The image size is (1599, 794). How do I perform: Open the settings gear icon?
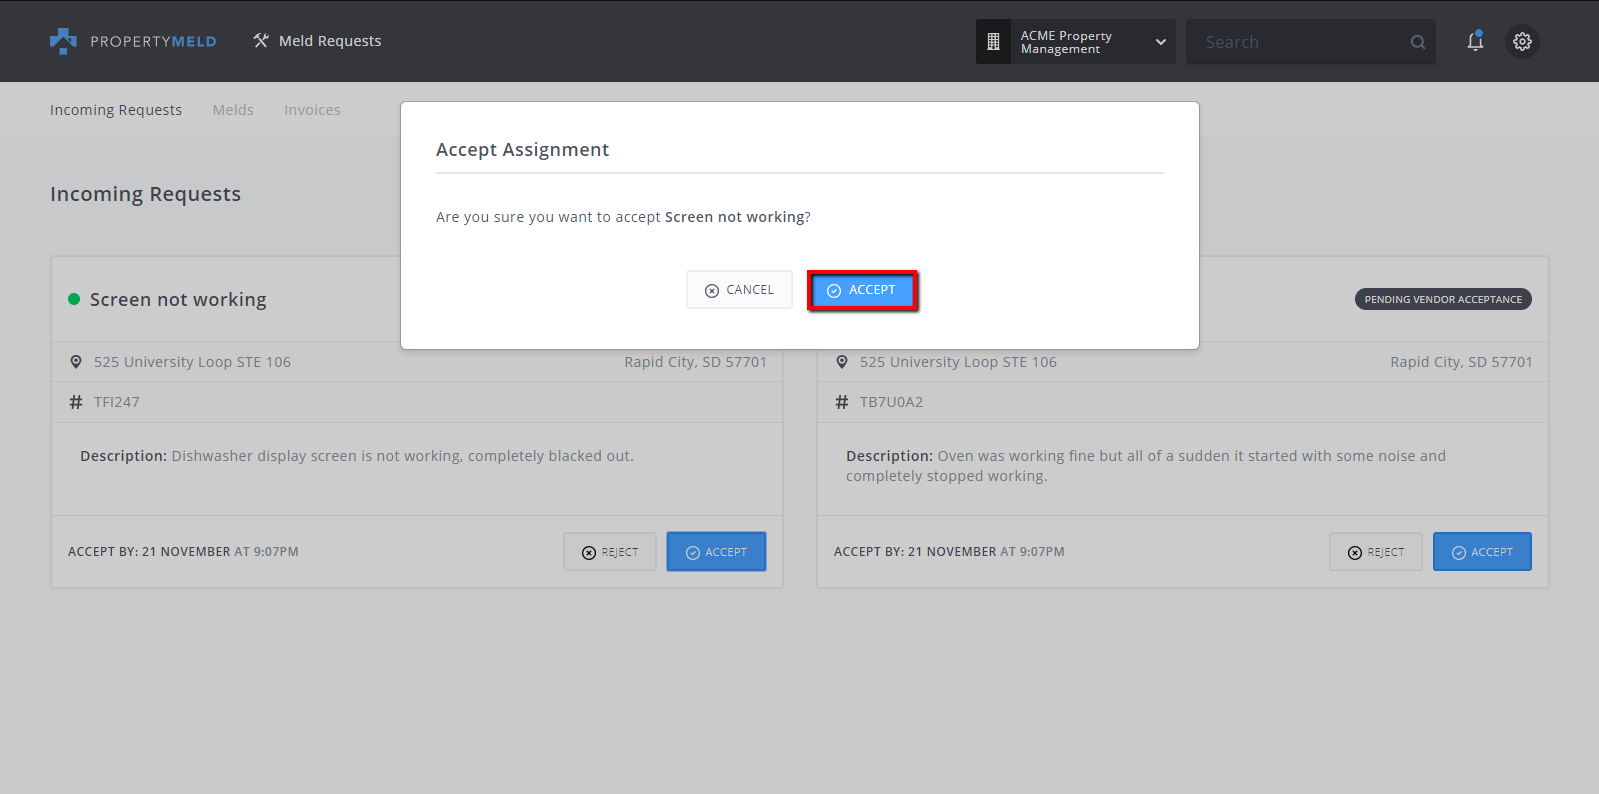1522,41
